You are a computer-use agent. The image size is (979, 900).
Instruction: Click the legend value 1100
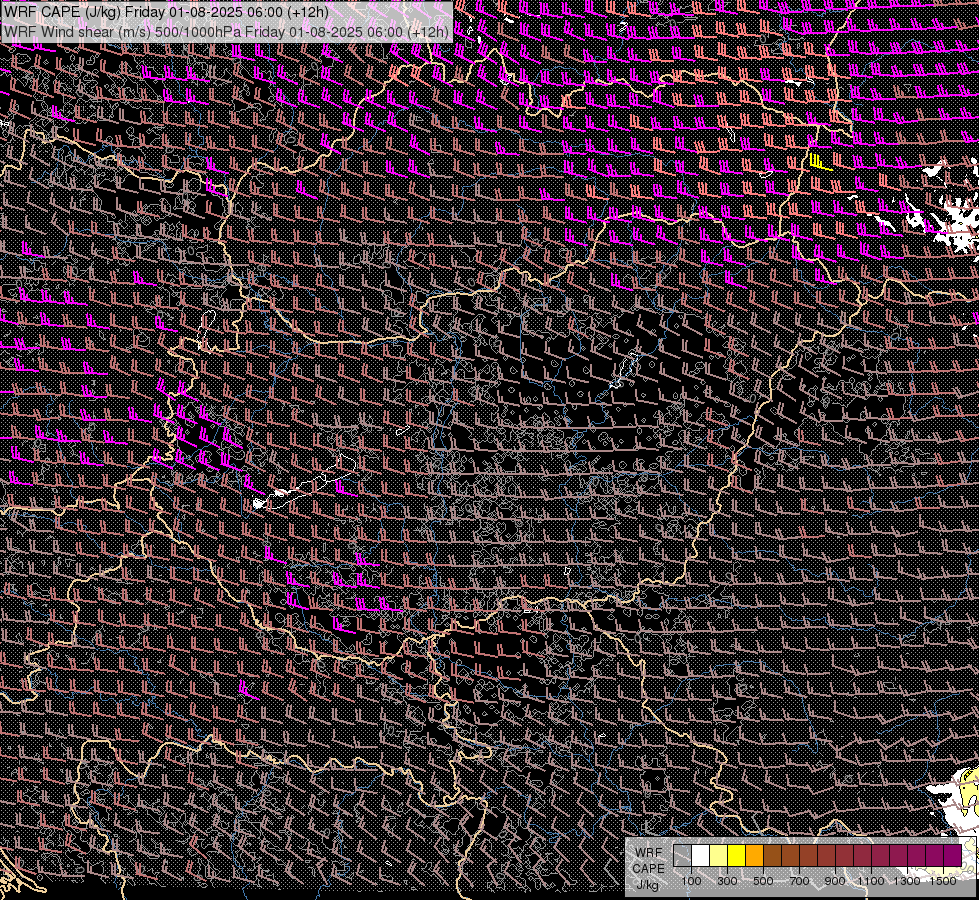pos(871,881)
